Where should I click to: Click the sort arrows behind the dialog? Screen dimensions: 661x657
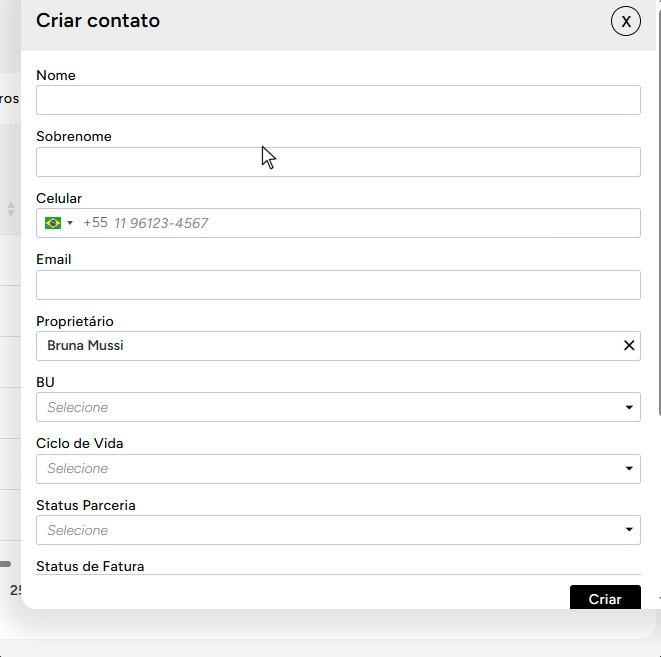tap(11, 209)
